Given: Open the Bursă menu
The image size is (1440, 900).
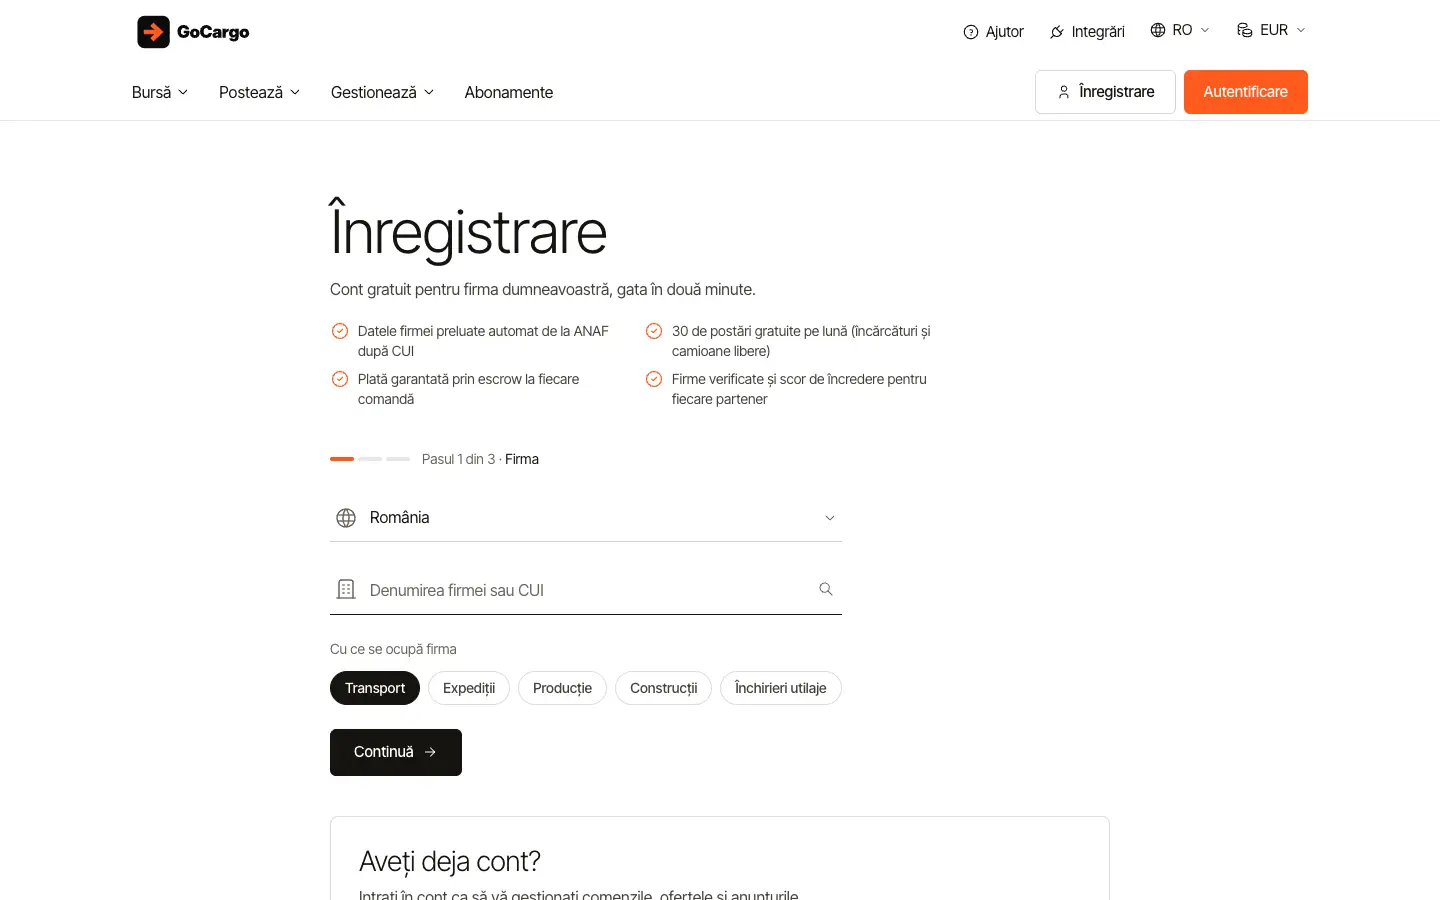Looking at the screenshot, I should point(160,92).
